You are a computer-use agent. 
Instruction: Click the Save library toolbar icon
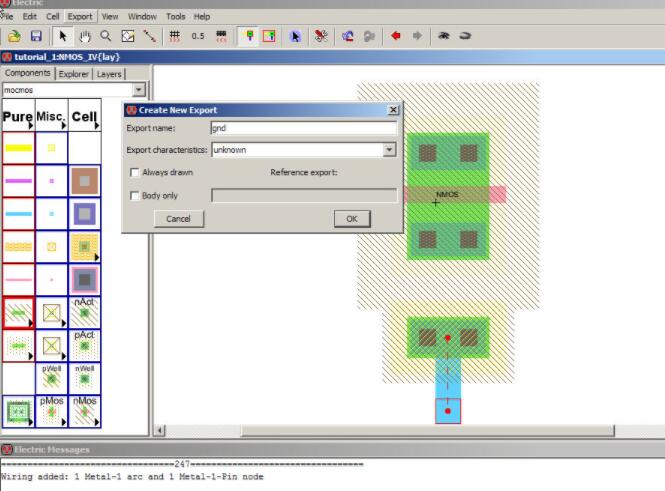click(x=35, y=36)
